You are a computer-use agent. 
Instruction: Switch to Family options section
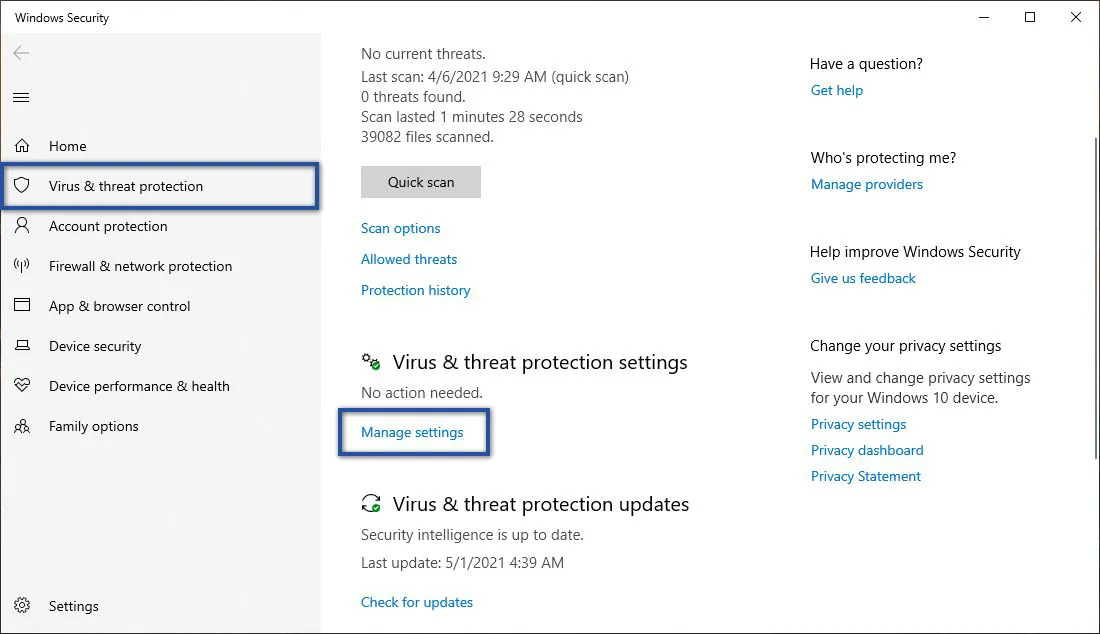point(93,426)
